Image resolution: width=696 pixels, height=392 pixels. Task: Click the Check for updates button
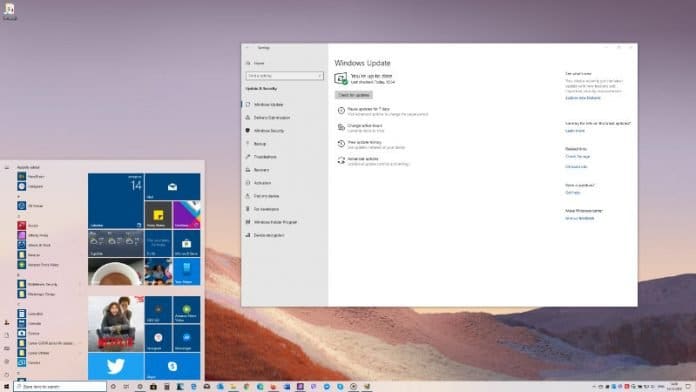coord(353,95)
